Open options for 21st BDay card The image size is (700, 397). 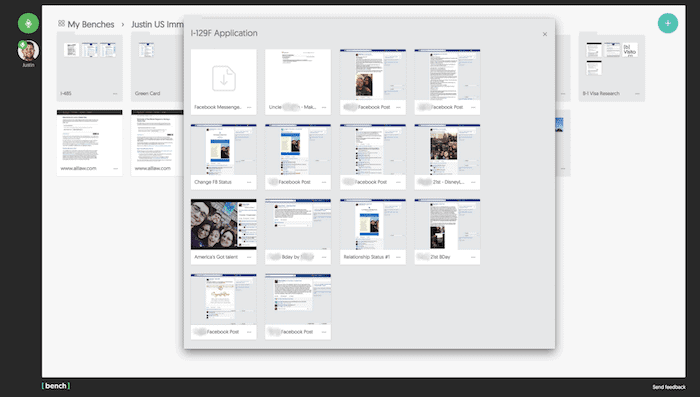(473, 257)
